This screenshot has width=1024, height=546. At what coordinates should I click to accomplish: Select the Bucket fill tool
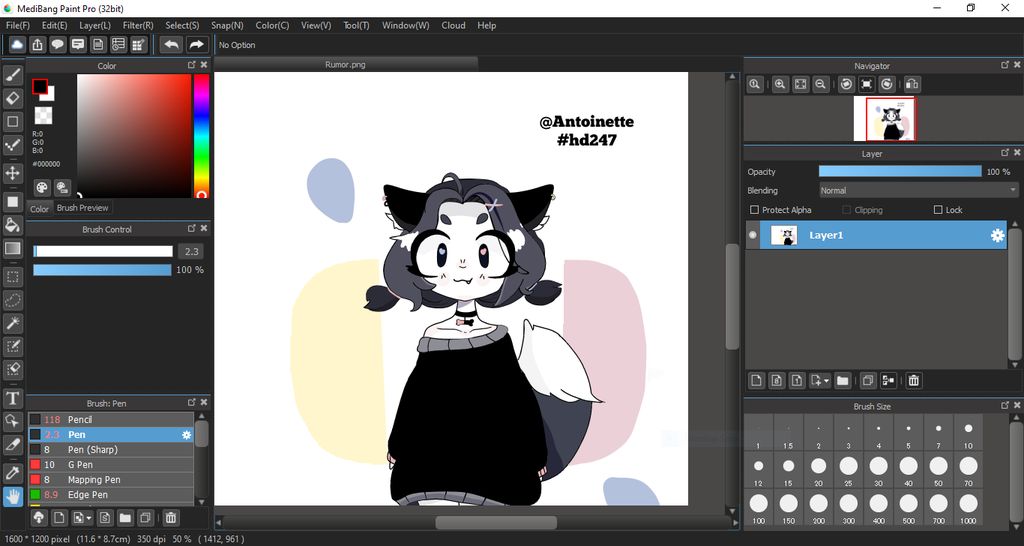(x=12, y=225)
